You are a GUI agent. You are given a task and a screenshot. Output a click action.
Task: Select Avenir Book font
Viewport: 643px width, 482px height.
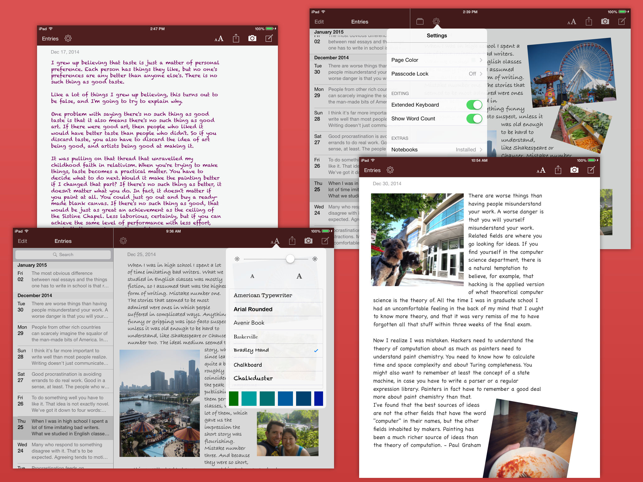[x=278, y=323]
